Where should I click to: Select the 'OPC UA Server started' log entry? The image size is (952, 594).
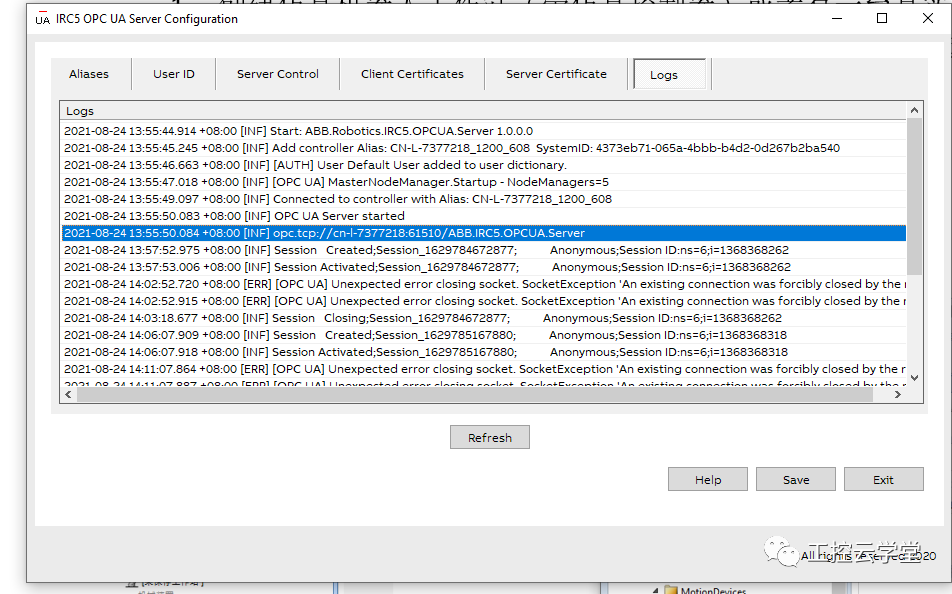point(484,216)
